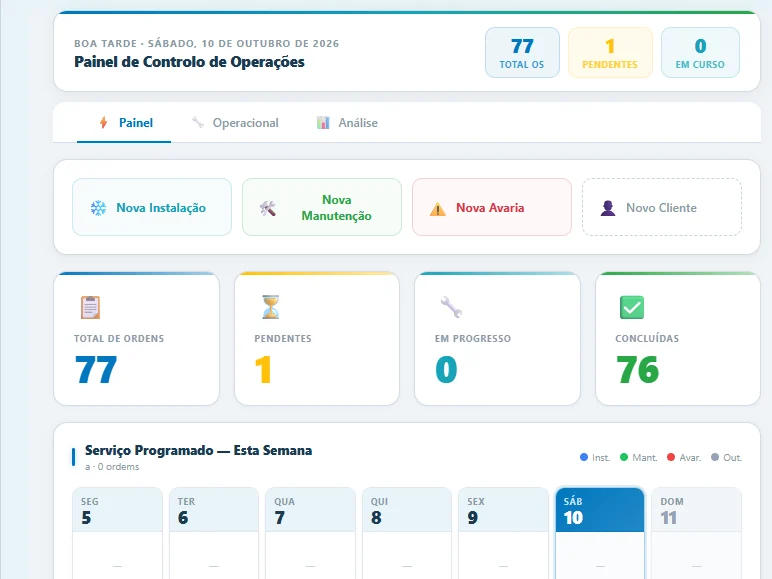Add a Novo Cliente
The width and height of the screenshot is (772, 579).
662,207
